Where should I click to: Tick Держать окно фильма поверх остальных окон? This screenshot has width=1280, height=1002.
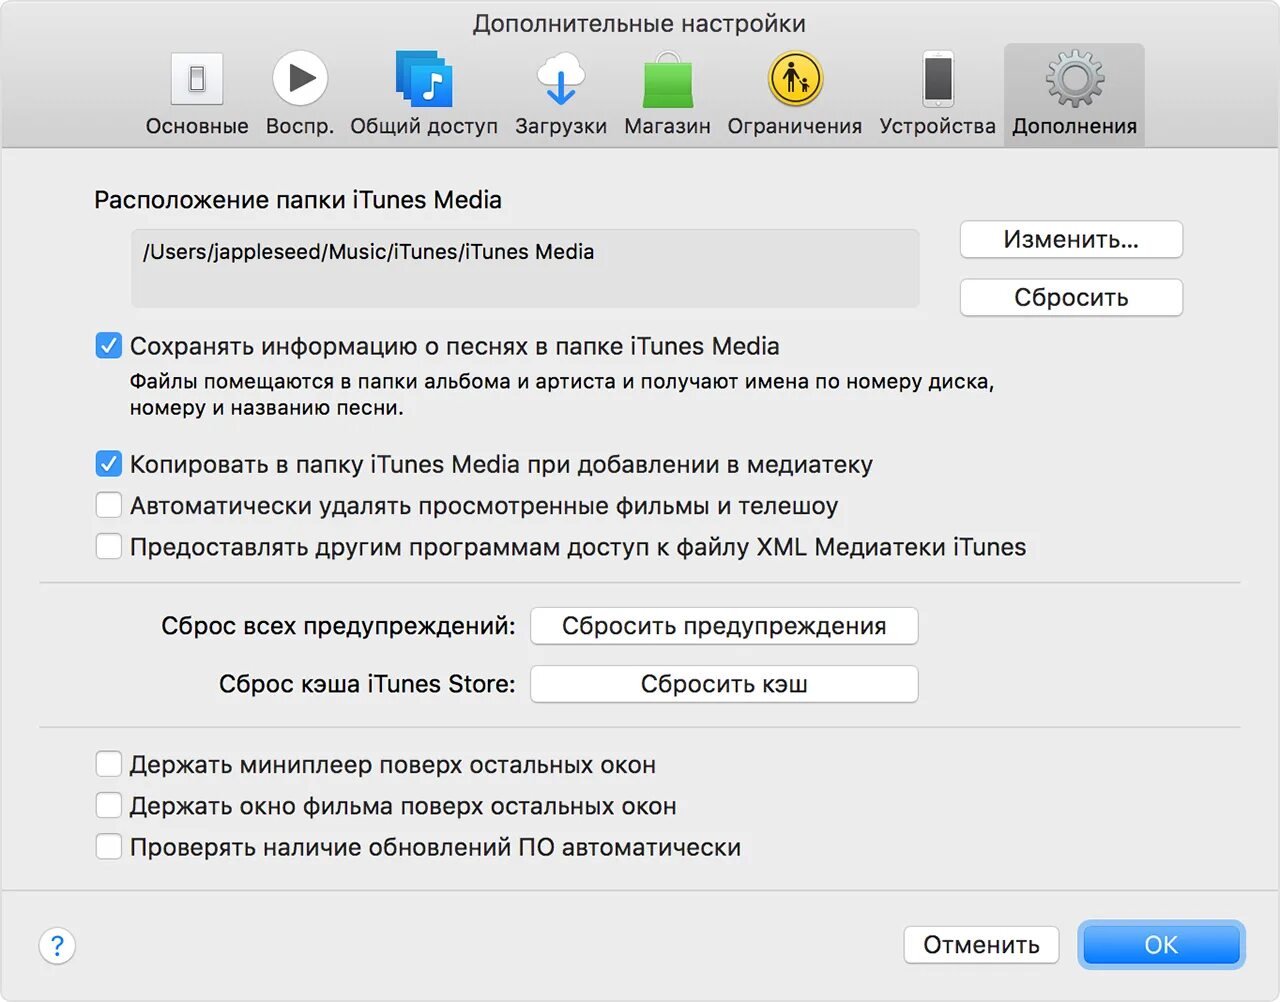(109, 806)
